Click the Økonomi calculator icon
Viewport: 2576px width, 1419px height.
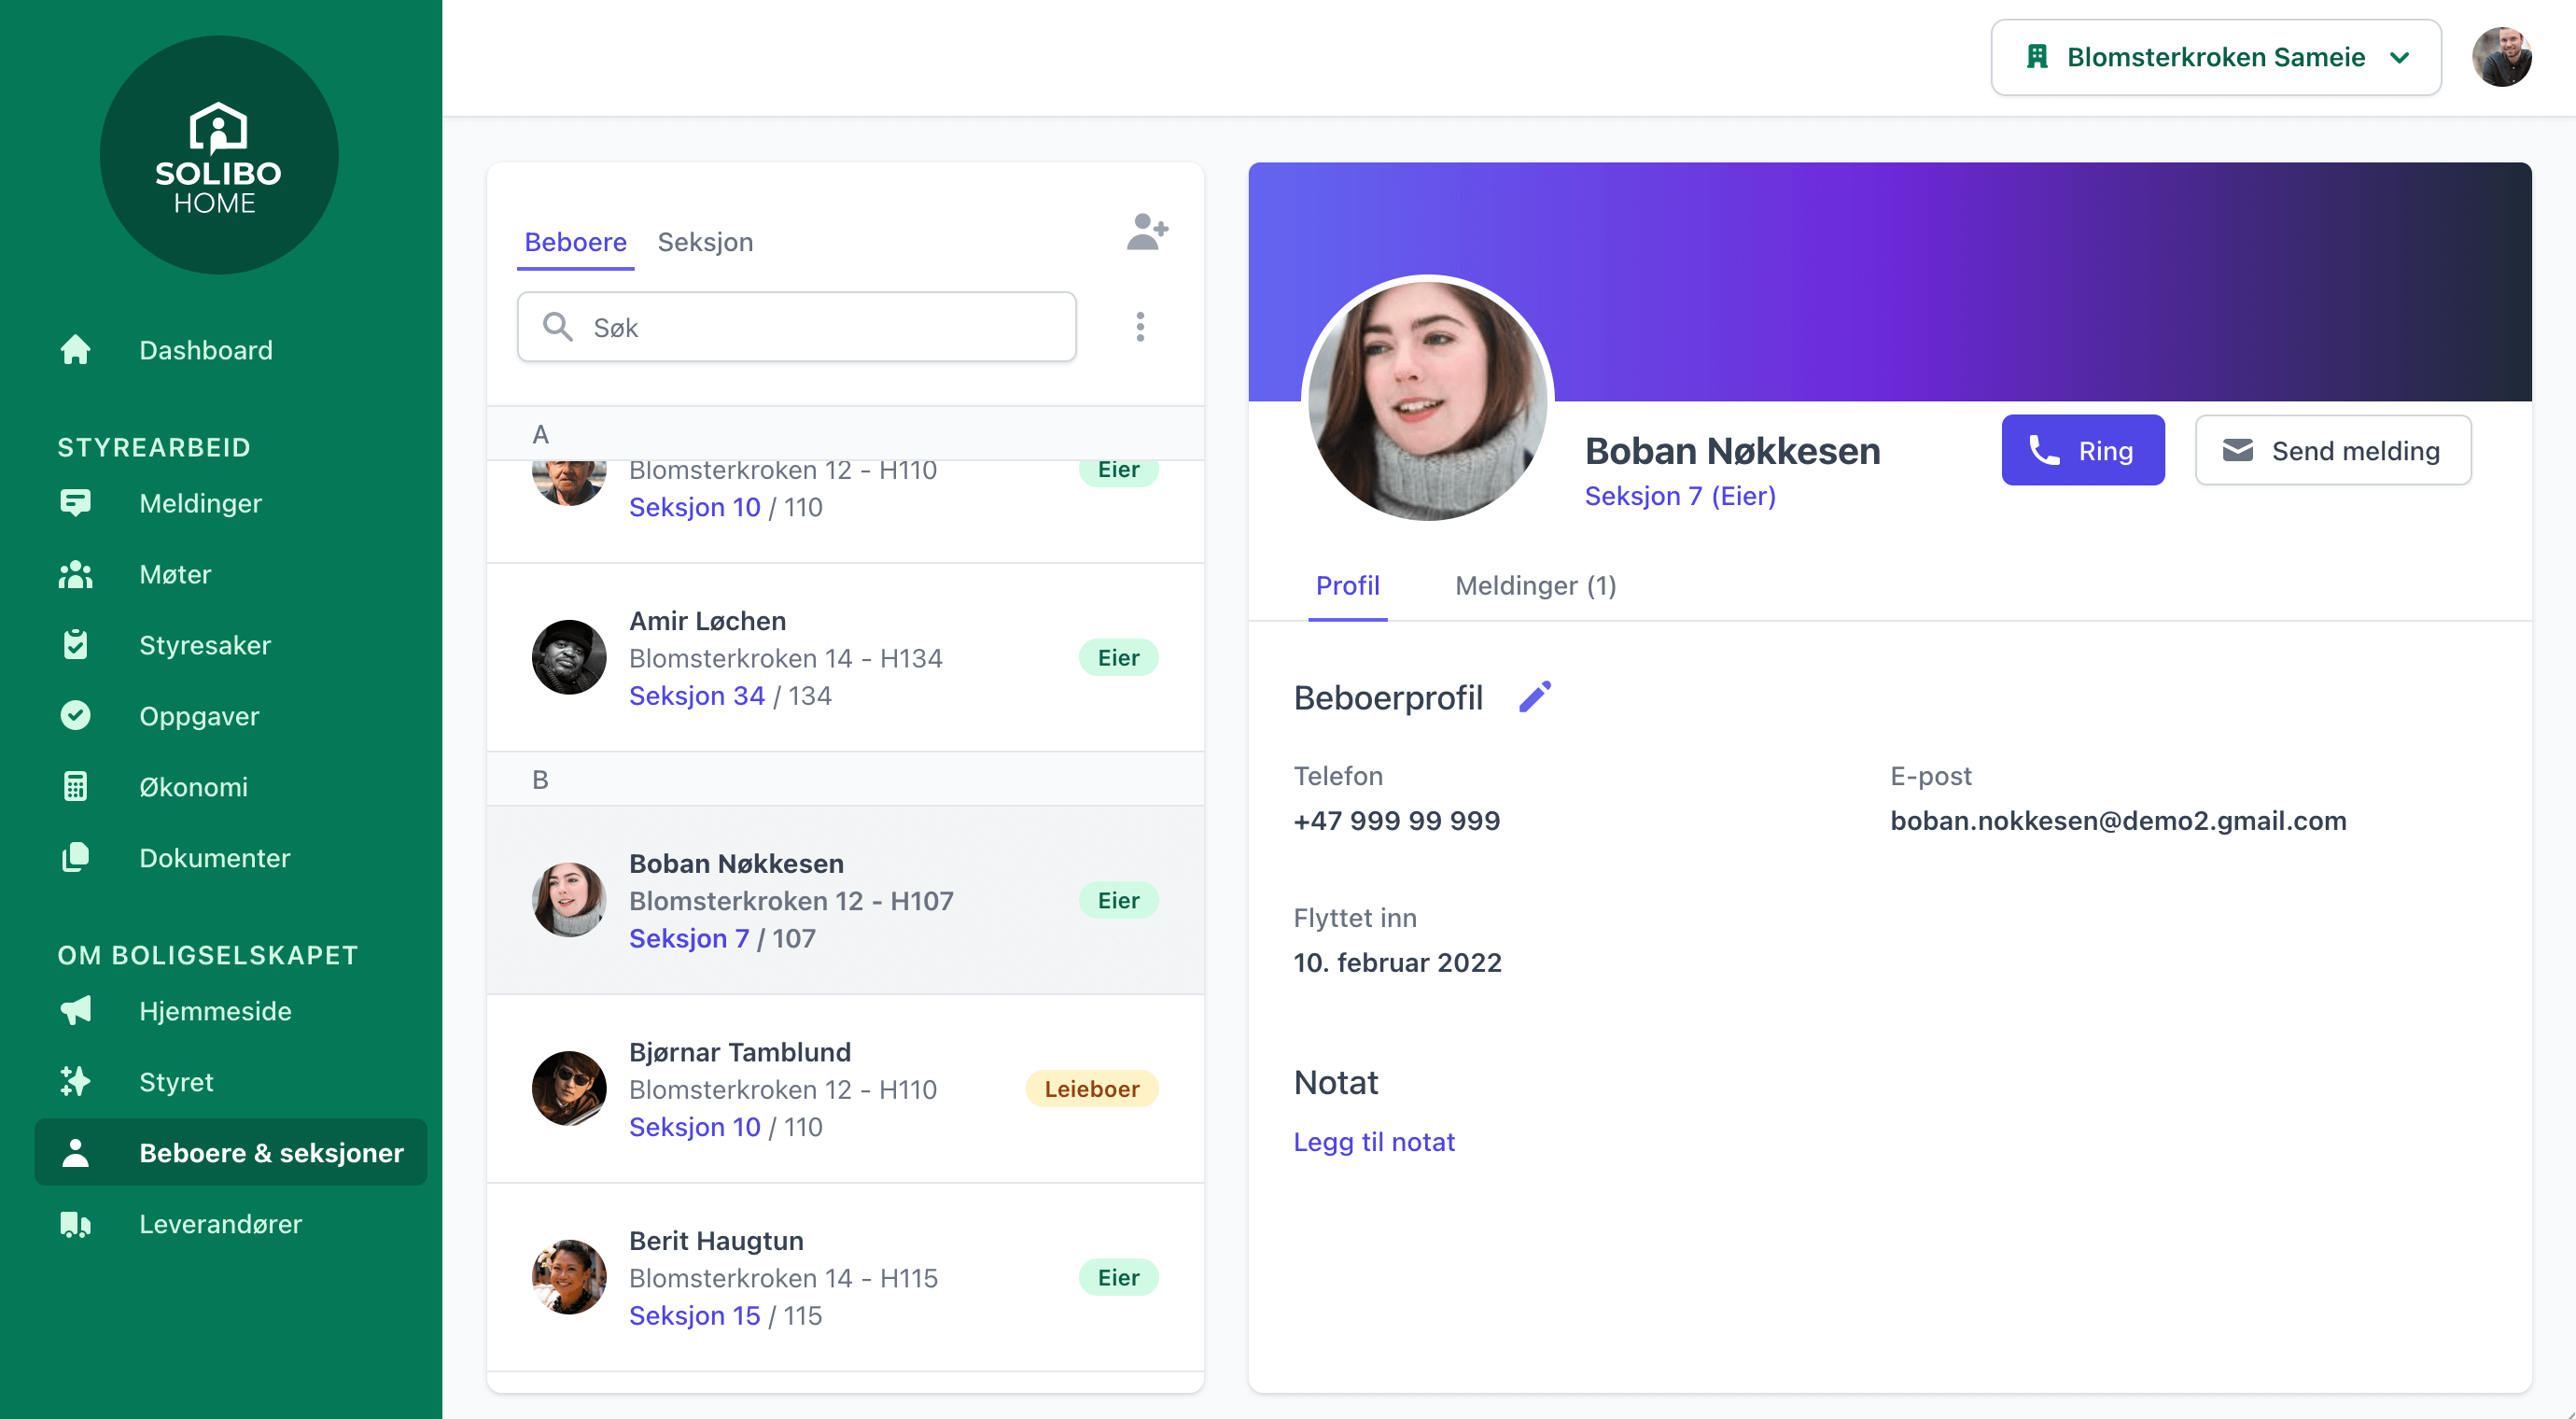(75, 787)
